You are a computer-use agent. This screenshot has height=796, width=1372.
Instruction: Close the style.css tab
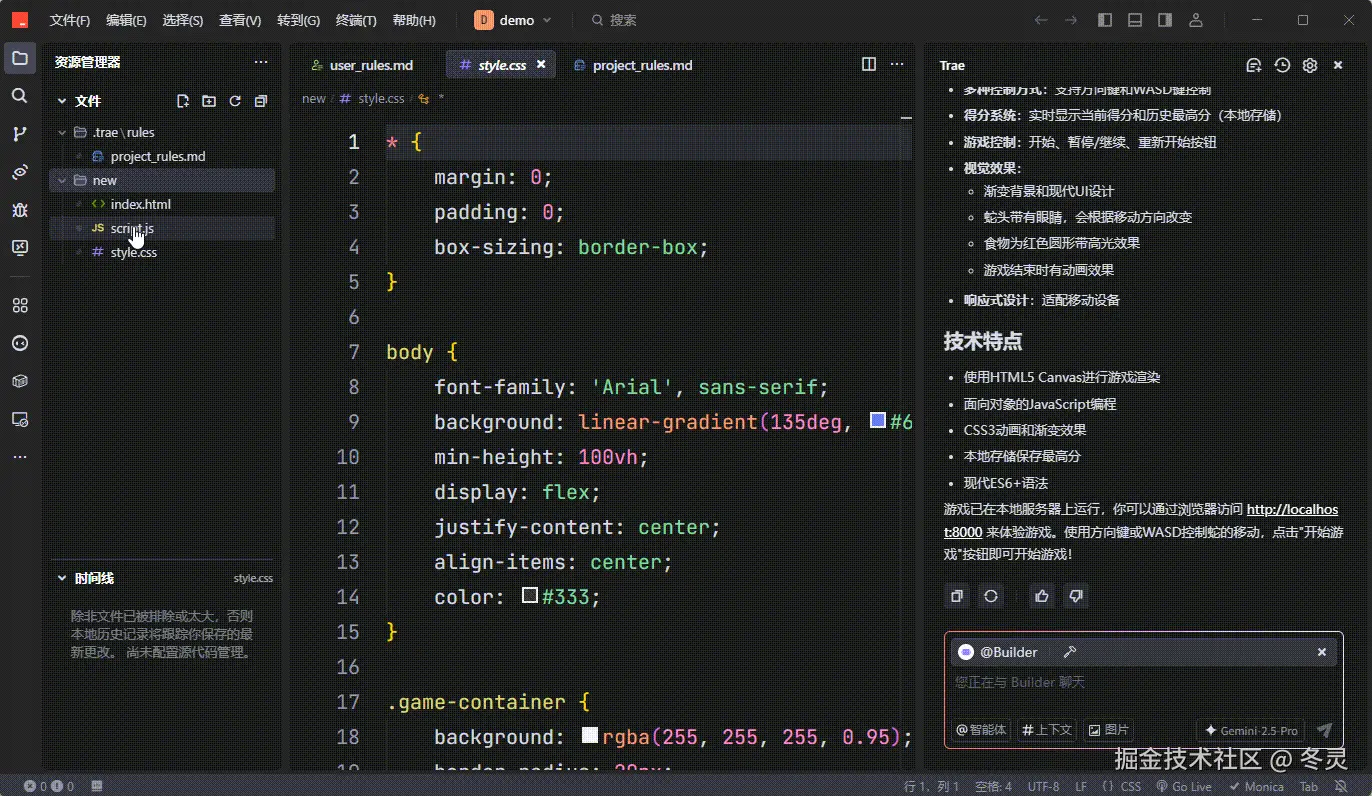(541, 64)
